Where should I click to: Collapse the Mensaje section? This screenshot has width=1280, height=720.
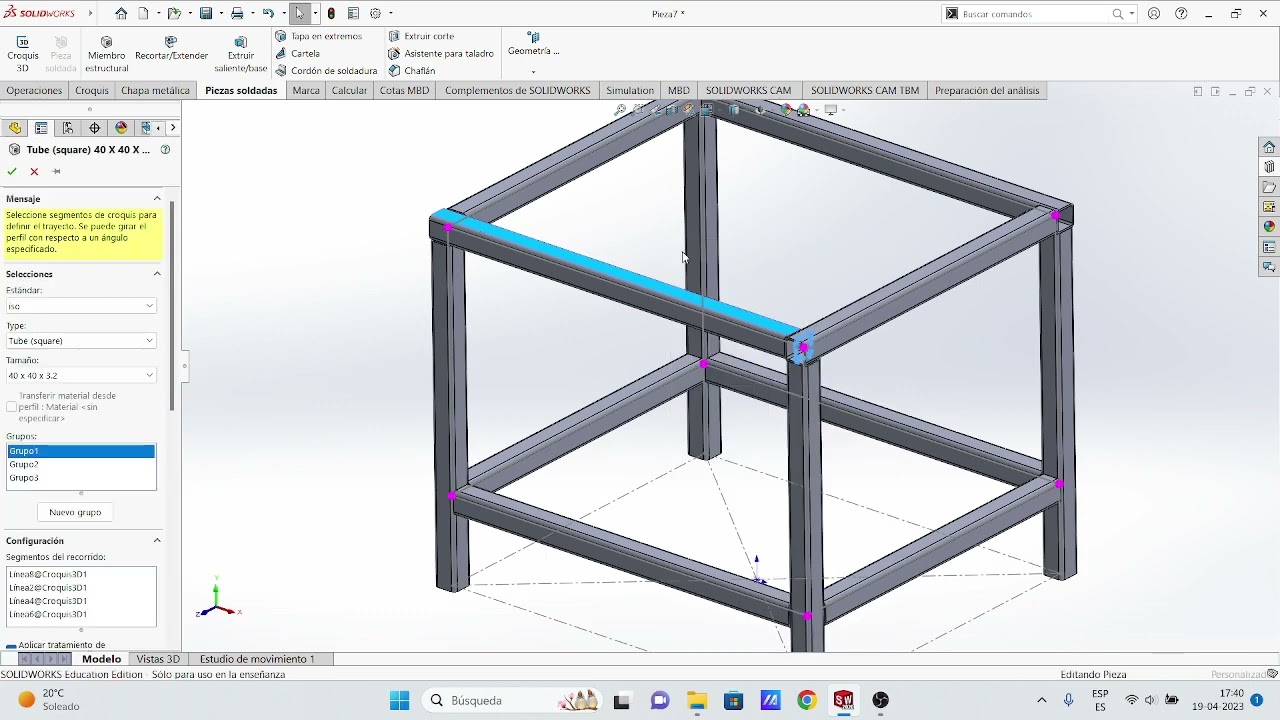point(157,199)
